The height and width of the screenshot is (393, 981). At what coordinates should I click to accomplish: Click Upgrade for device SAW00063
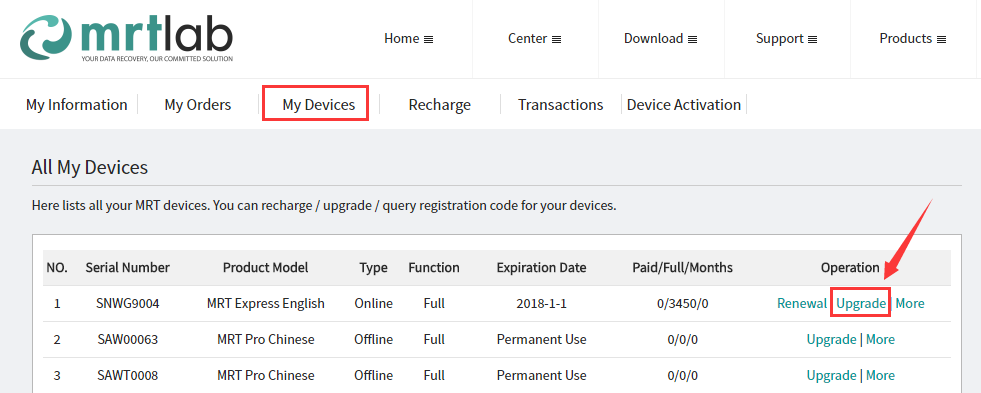pos(831,339)
